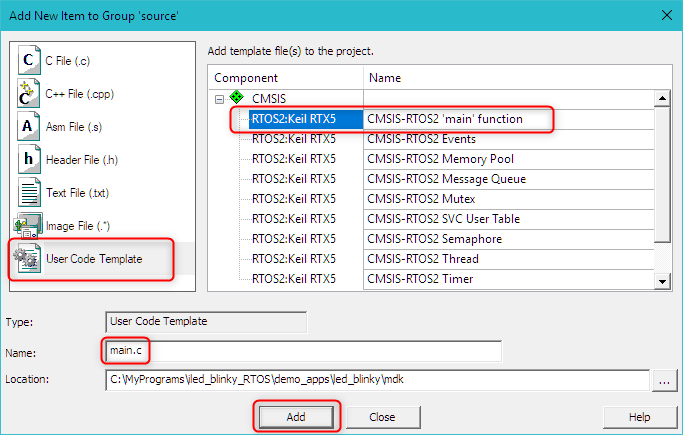Image resolution: width=683 pixels, height=435 pixels.
Task: Choose the 'Text File (.txt)' label
Action: [x=78, y=193]
